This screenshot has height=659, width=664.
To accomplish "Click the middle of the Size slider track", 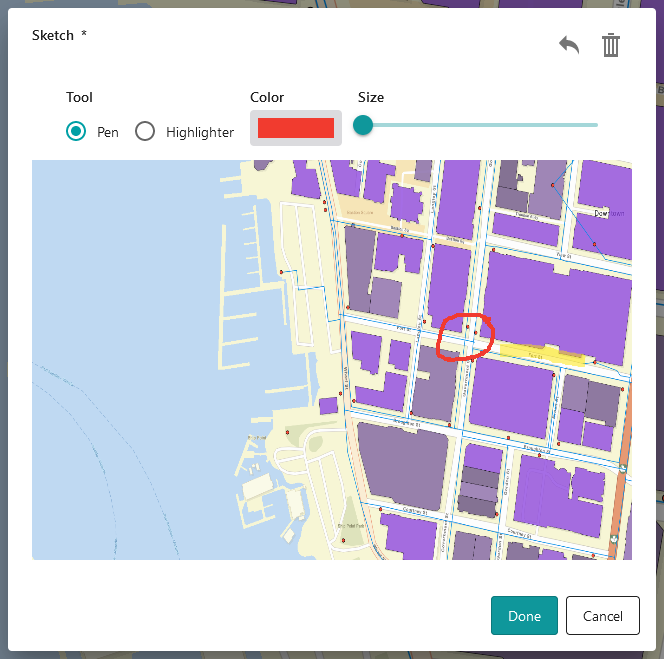I will pos(480,125).
